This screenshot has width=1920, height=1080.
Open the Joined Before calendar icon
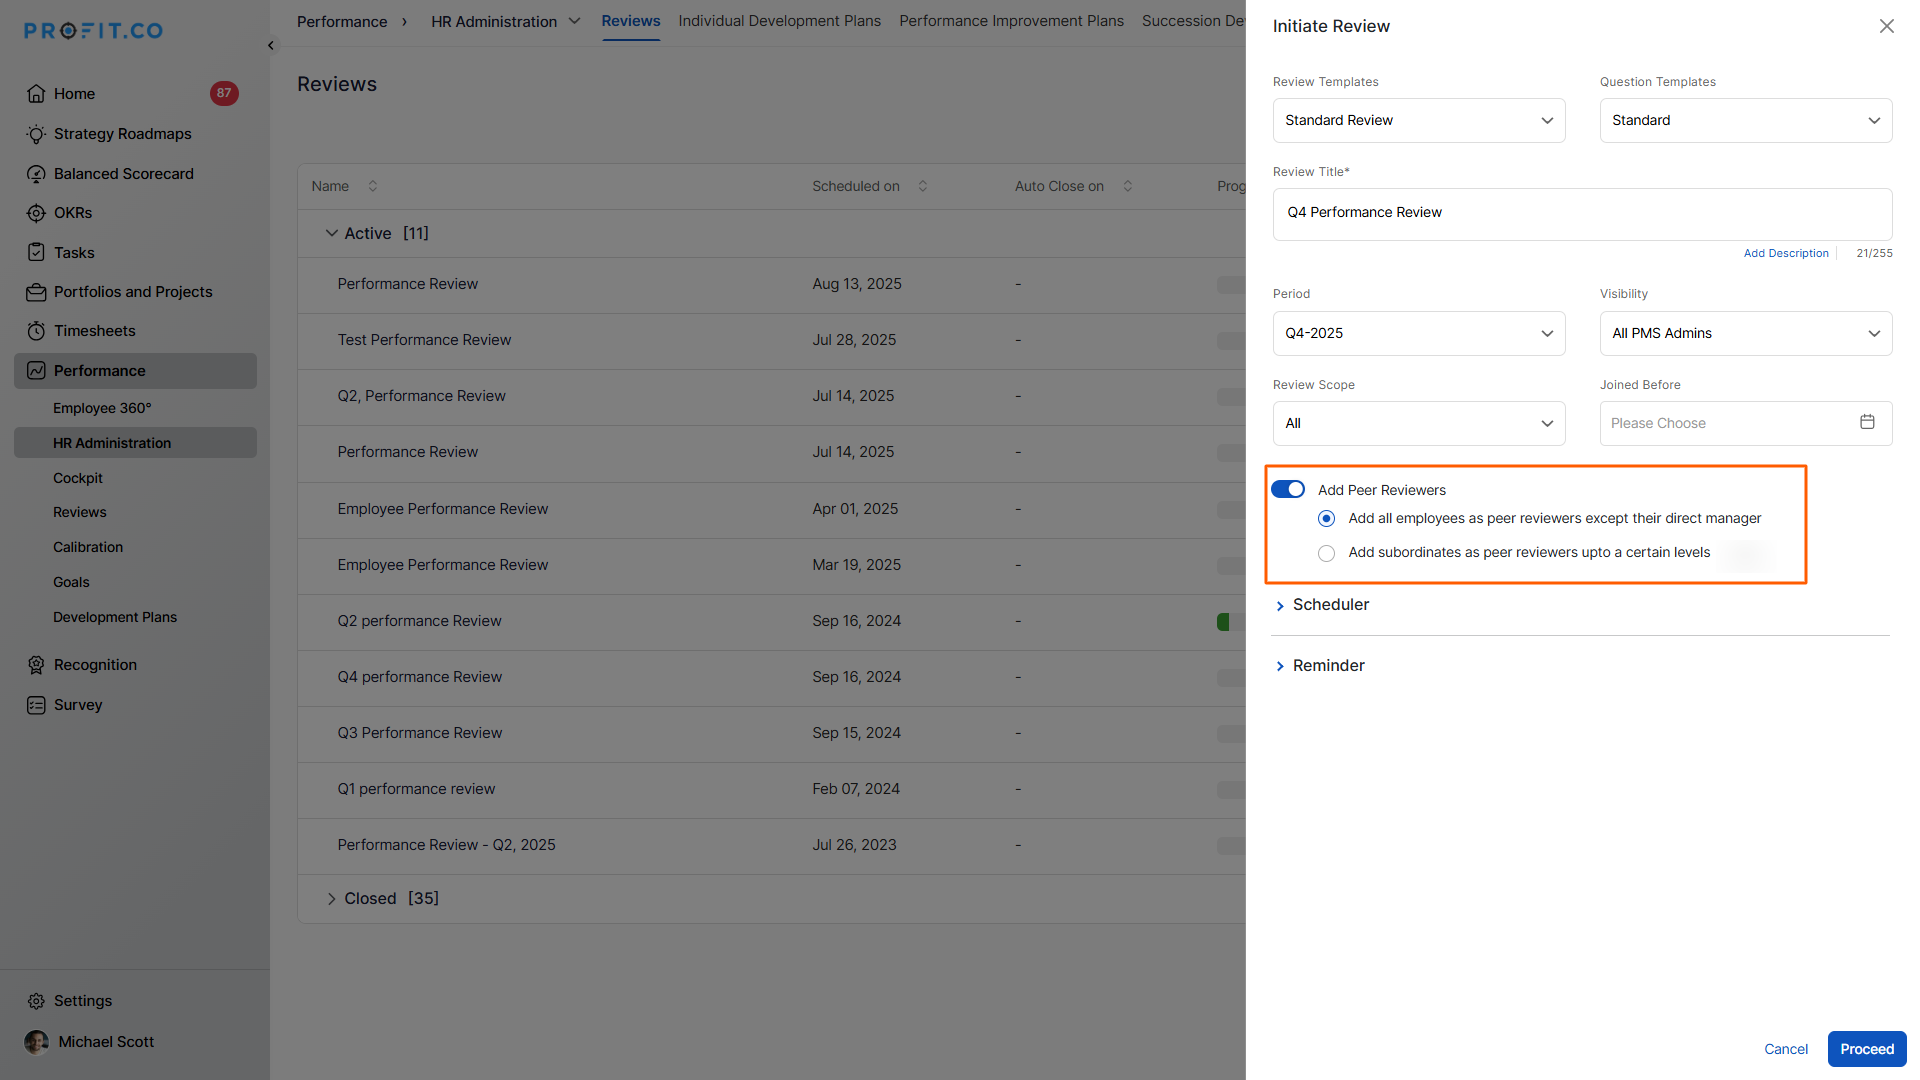point(1866,422)
